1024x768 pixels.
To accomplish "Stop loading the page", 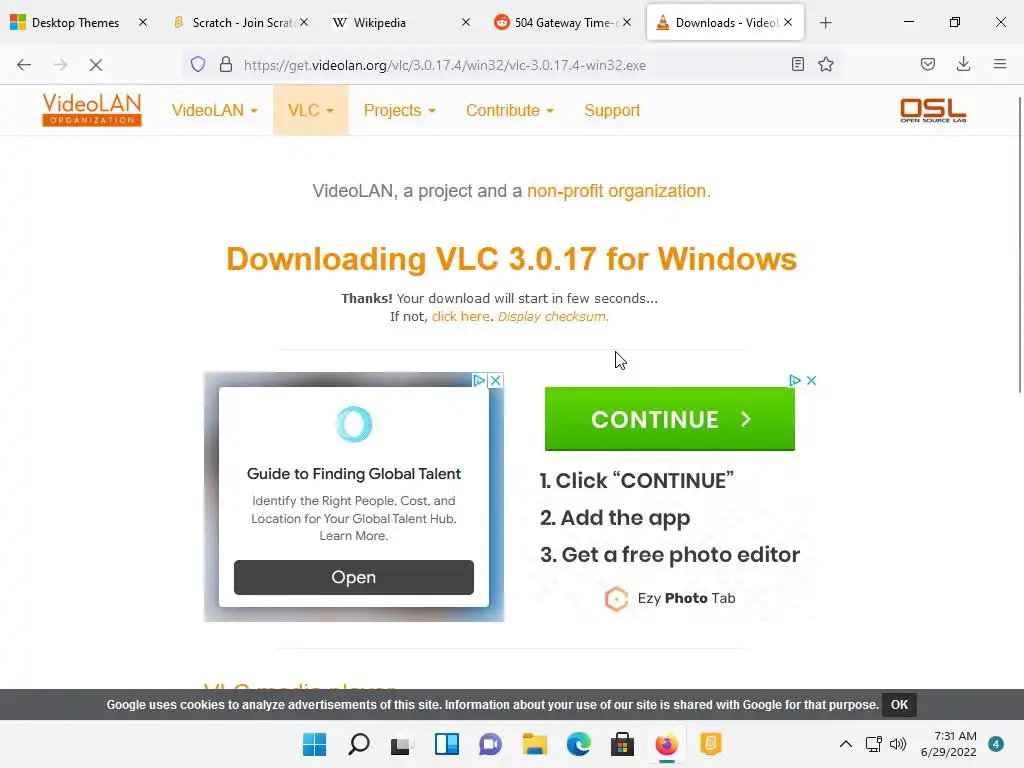I will 95,65.
